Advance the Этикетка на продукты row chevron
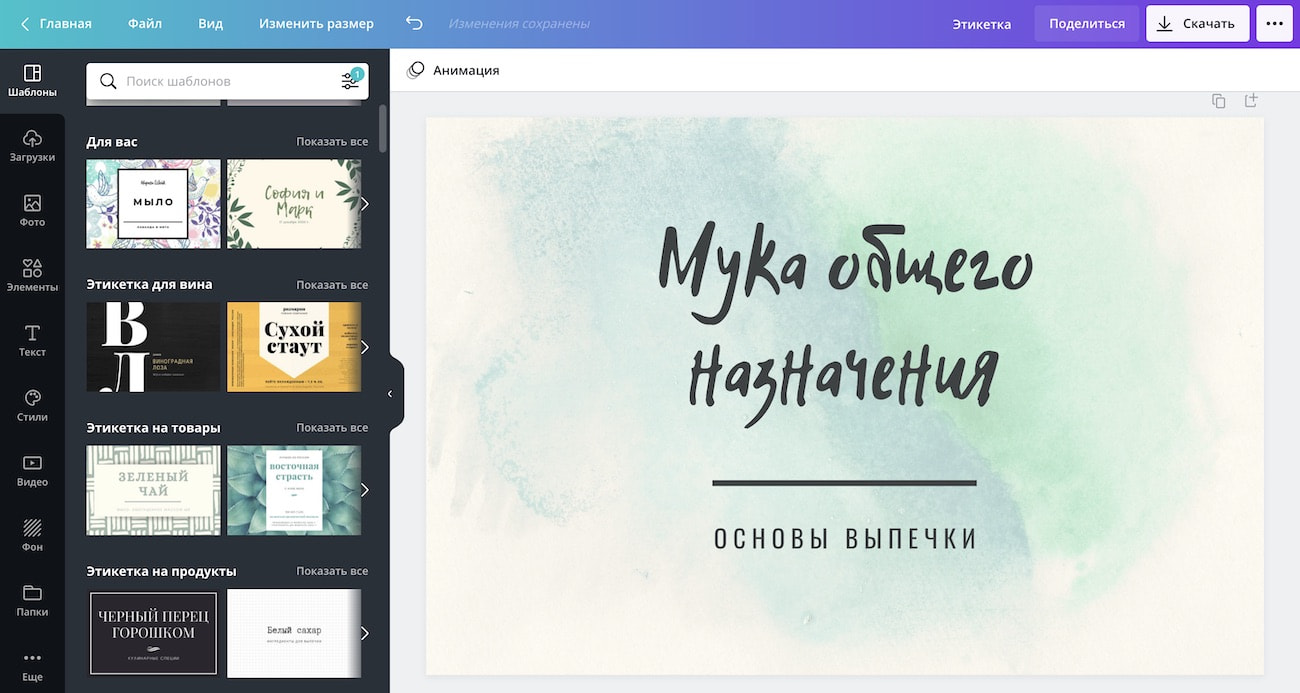 click(365, 633)
